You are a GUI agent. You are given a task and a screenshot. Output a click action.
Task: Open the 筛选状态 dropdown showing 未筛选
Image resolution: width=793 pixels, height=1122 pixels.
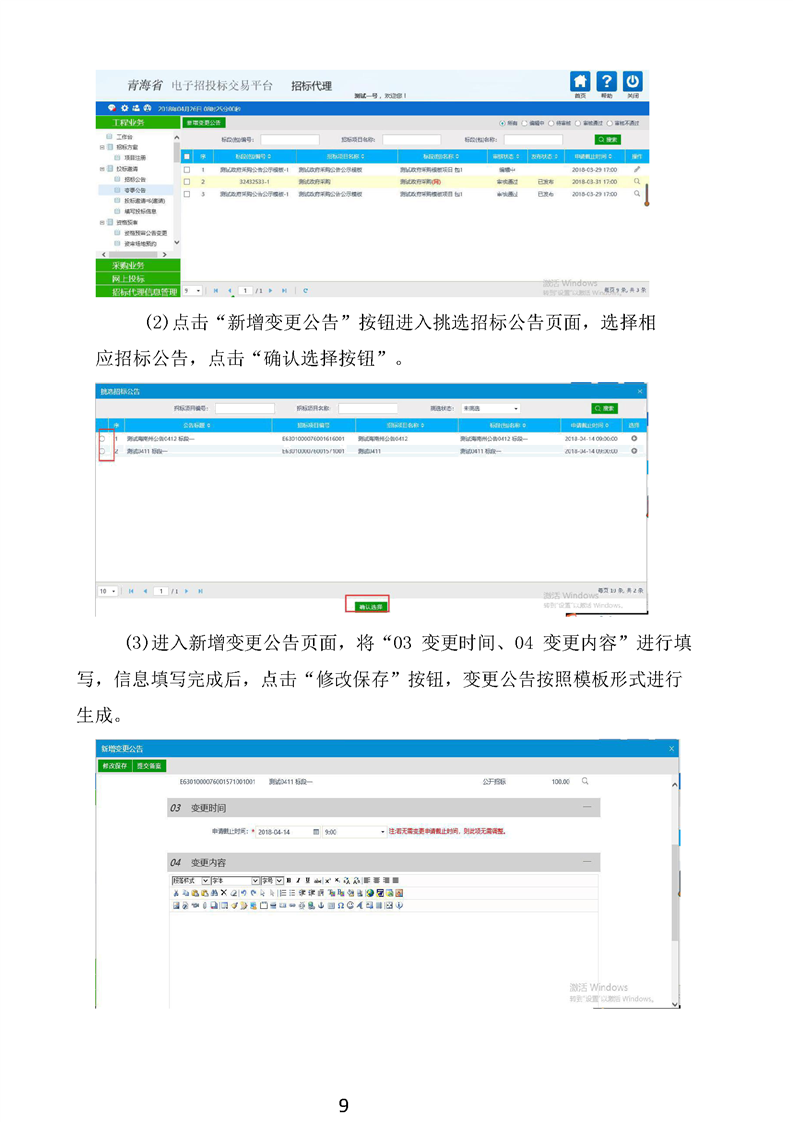[x=489, y=408]
